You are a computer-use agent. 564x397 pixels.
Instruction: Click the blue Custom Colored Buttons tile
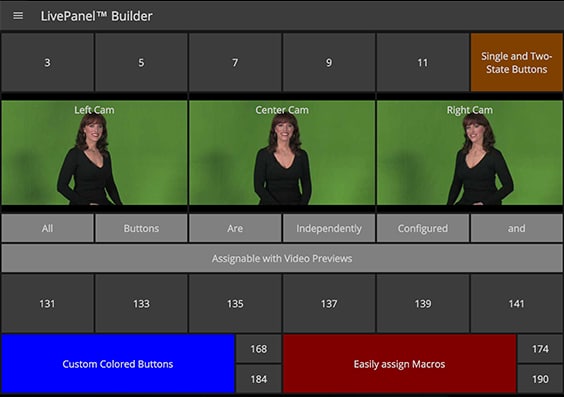118,364
